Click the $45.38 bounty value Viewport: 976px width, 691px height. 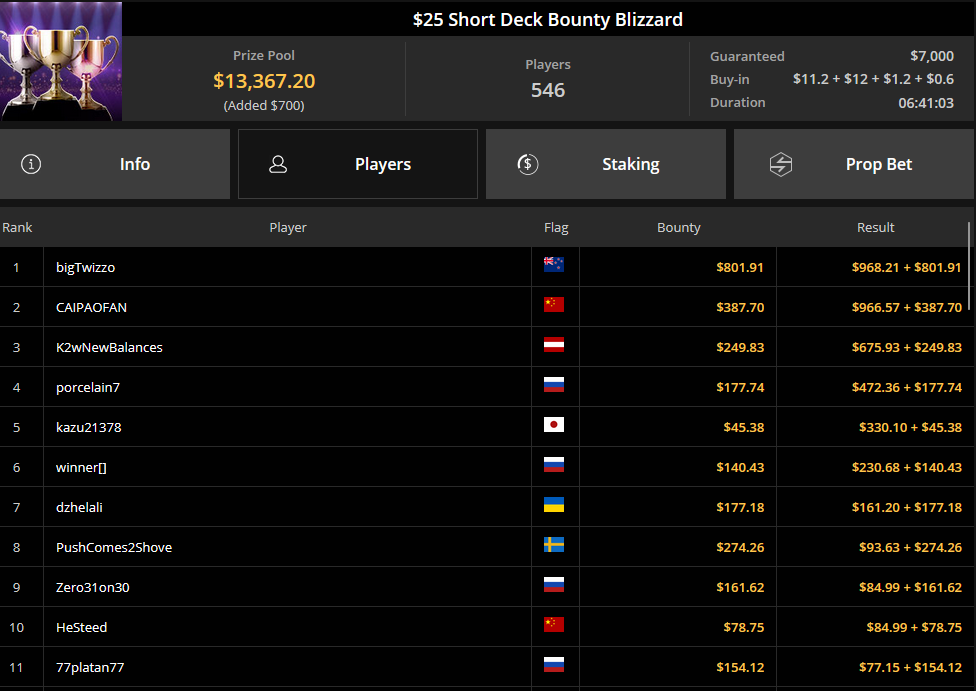pos(743,427)
